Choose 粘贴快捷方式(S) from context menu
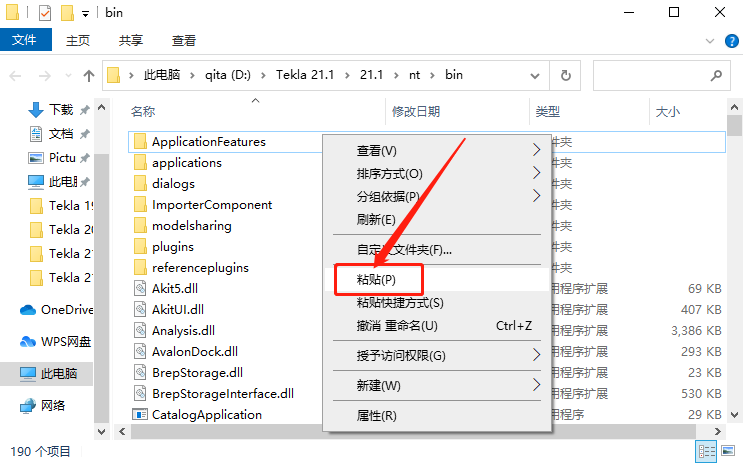Screen dimensions: 744x464 [x=437, y=303]
